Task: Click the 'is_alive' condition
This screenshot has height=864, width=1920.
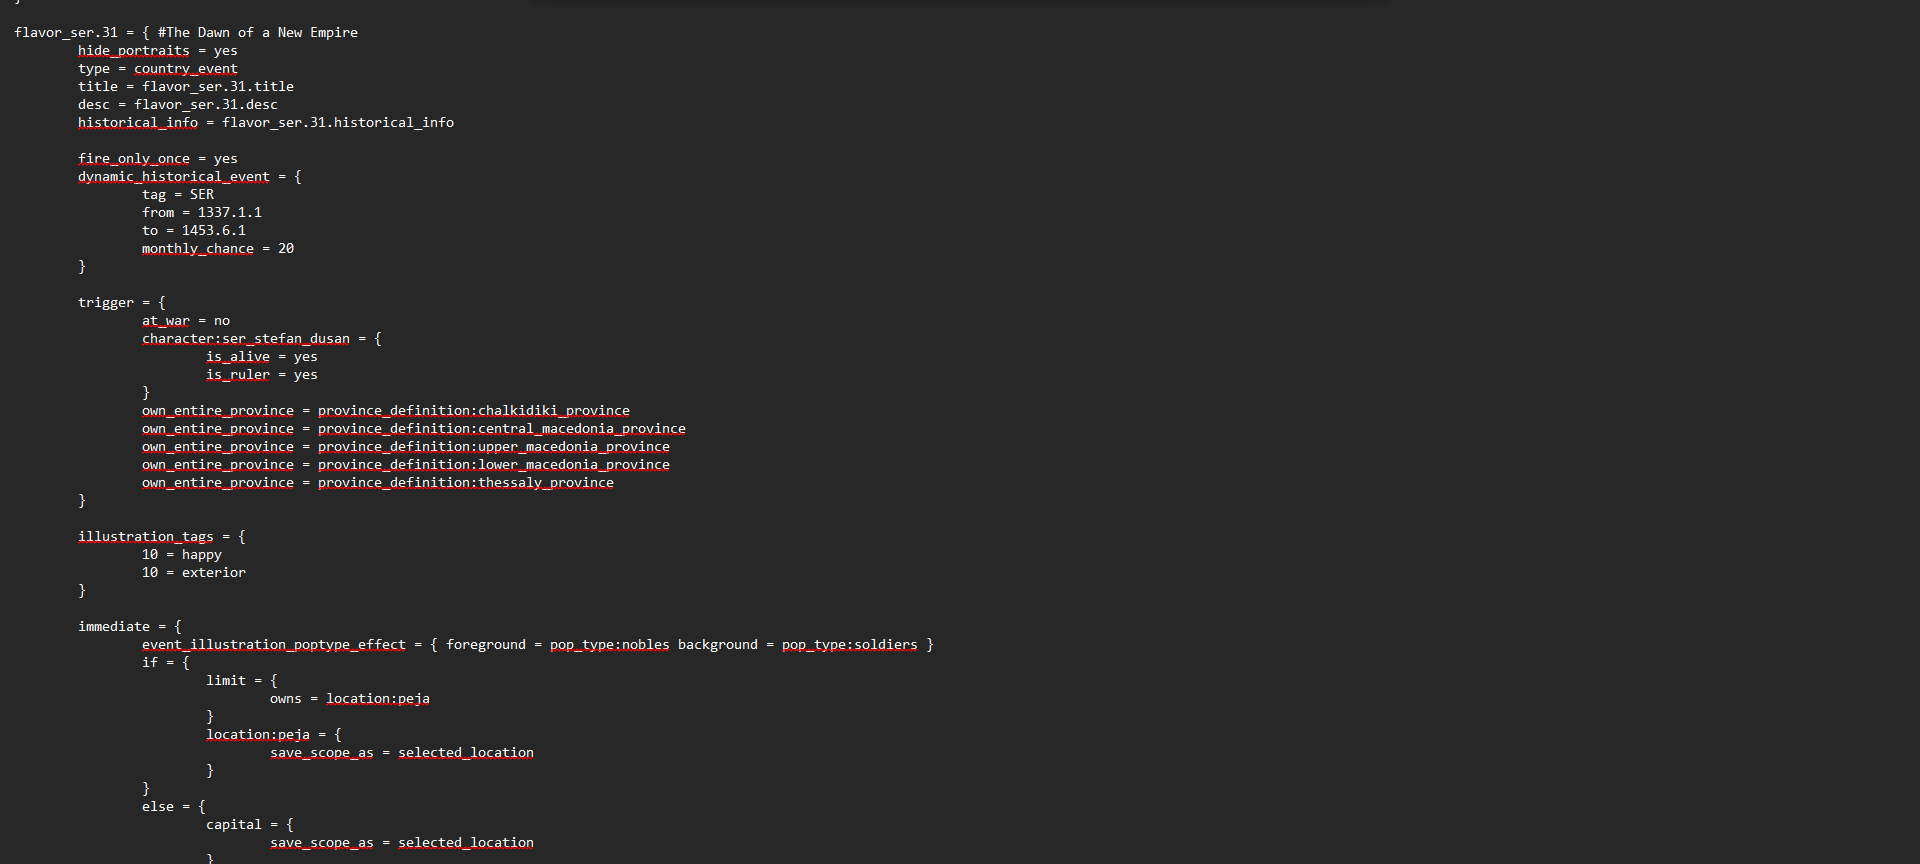Action: pyautogui.click(x=238, y=357)
